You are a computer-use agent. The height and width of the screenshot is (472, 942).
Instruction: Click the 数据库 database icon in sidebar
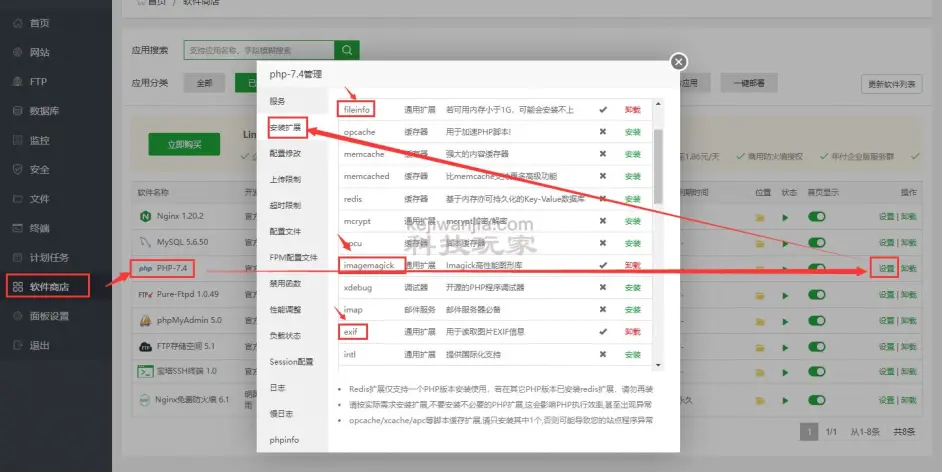pos(17,111)
